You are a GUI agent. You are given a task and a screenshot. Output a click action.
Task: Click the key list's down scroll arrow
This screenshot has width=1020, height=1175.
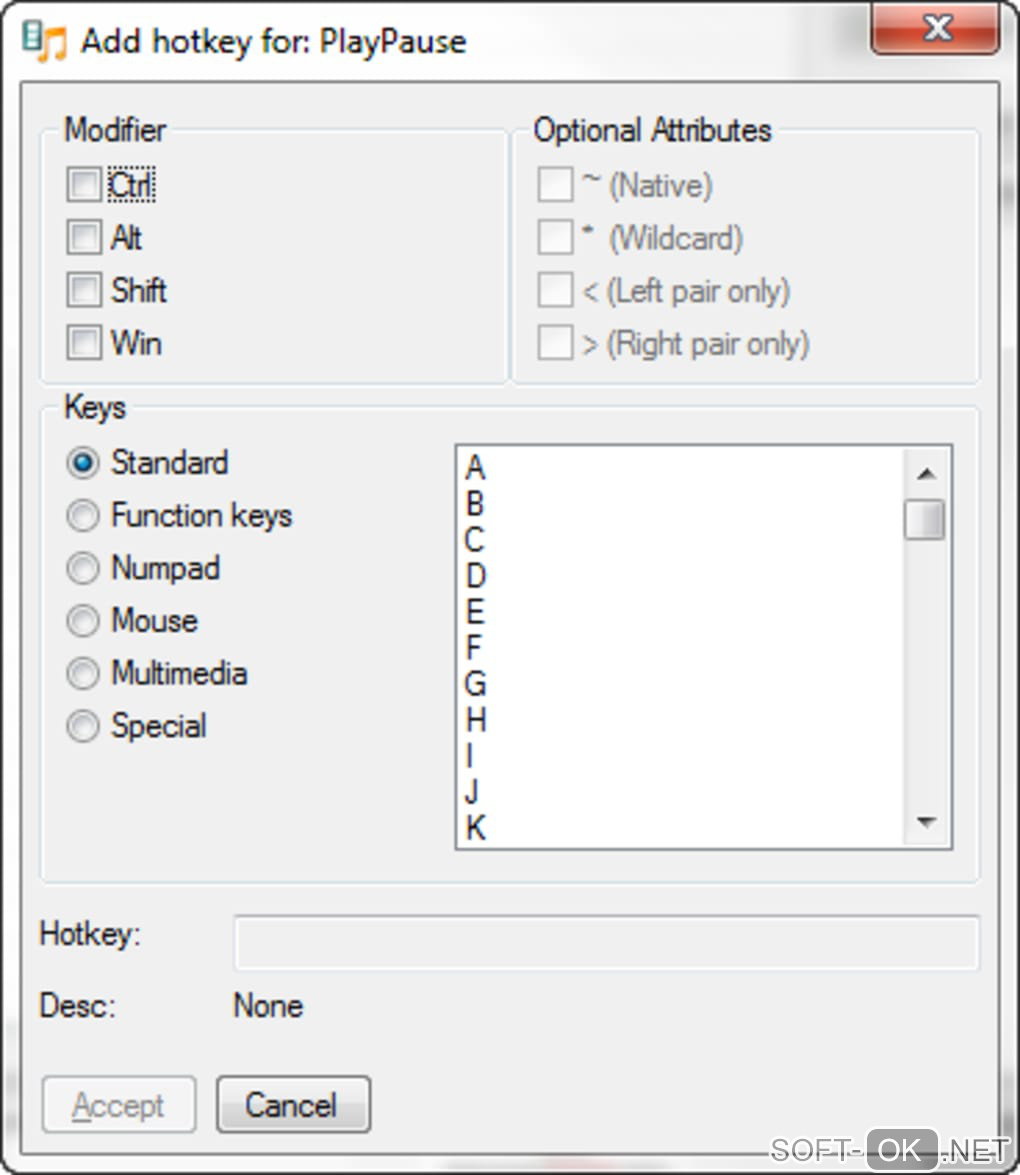click(x=925, y=823)
